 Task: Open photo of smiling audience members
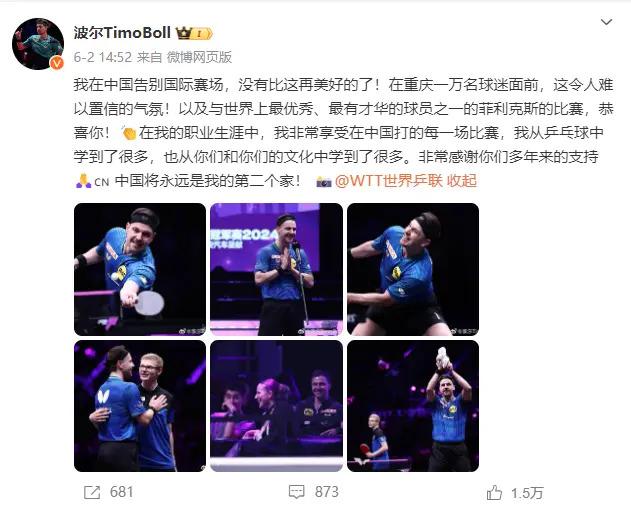[x=276, y=406]
